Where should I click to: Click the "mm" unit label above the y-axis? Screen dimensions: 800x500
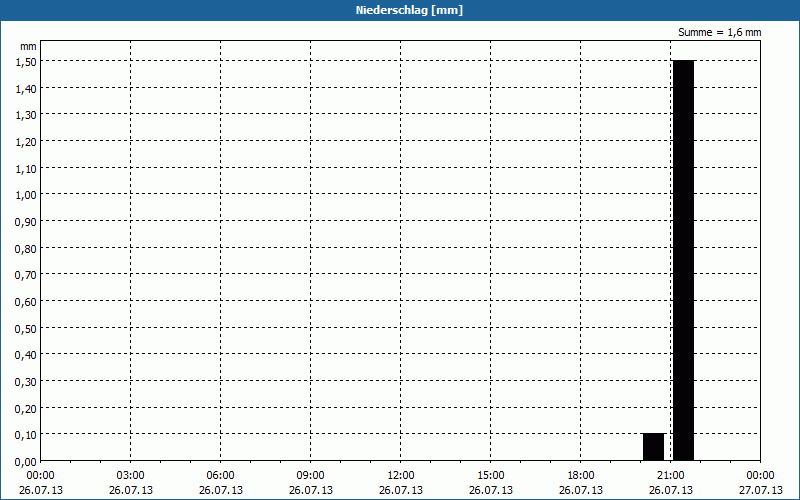pos(28,46)
